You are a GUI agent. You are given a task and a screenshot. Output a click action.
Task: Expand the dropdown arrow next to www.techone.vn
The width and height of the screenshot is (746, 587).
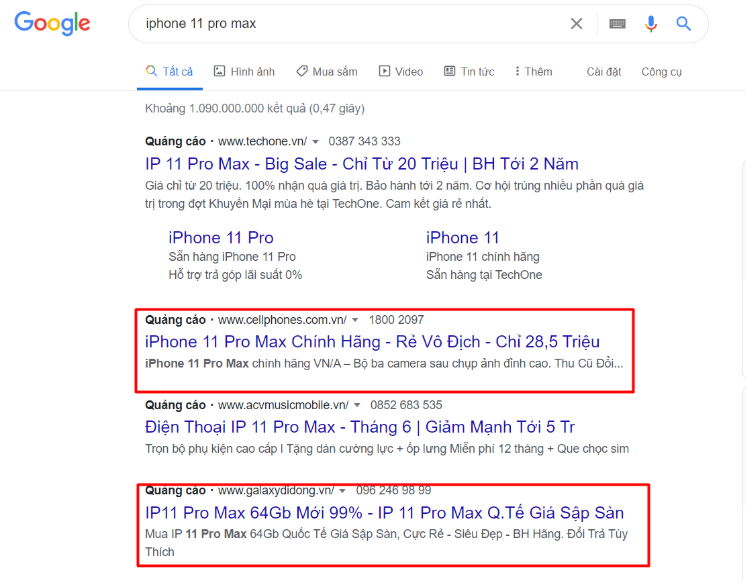pyautogui.click(x=315, y=142)
